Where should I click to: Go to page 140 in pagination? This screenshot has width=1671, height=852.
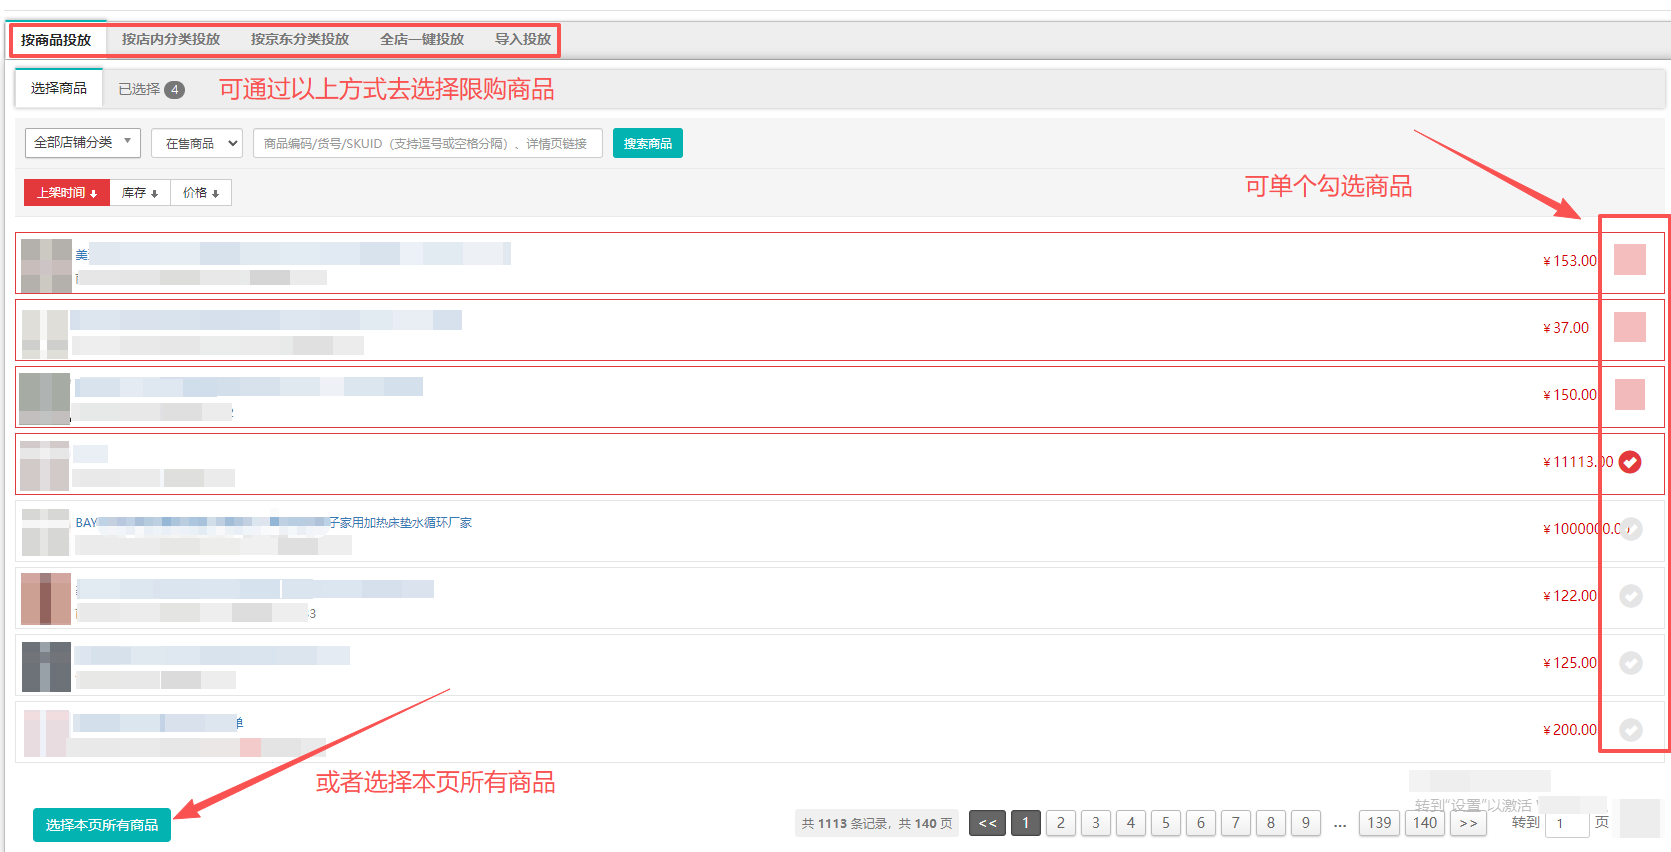tap(1425, 823)
